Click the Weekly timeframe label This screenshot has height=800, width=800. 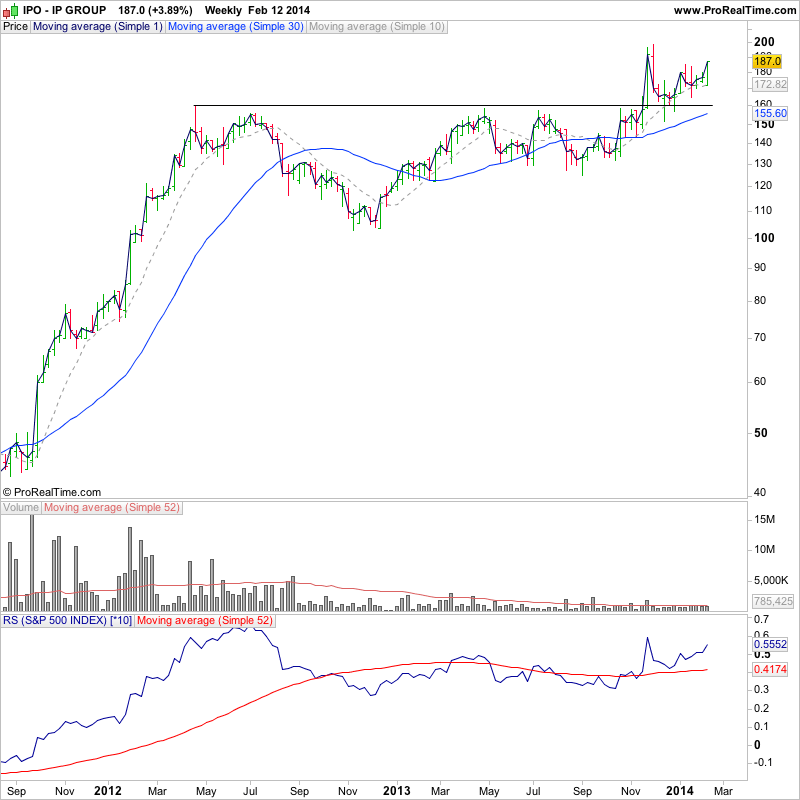tap(223, 10)
